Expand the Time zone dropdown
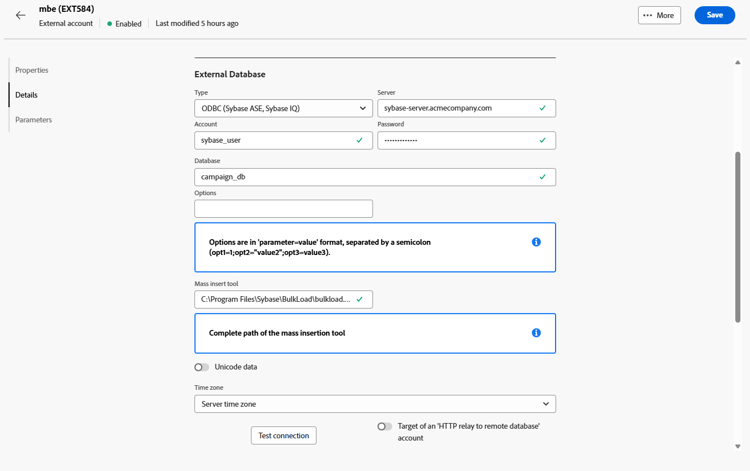750x471 pixels. pos(375,404)
